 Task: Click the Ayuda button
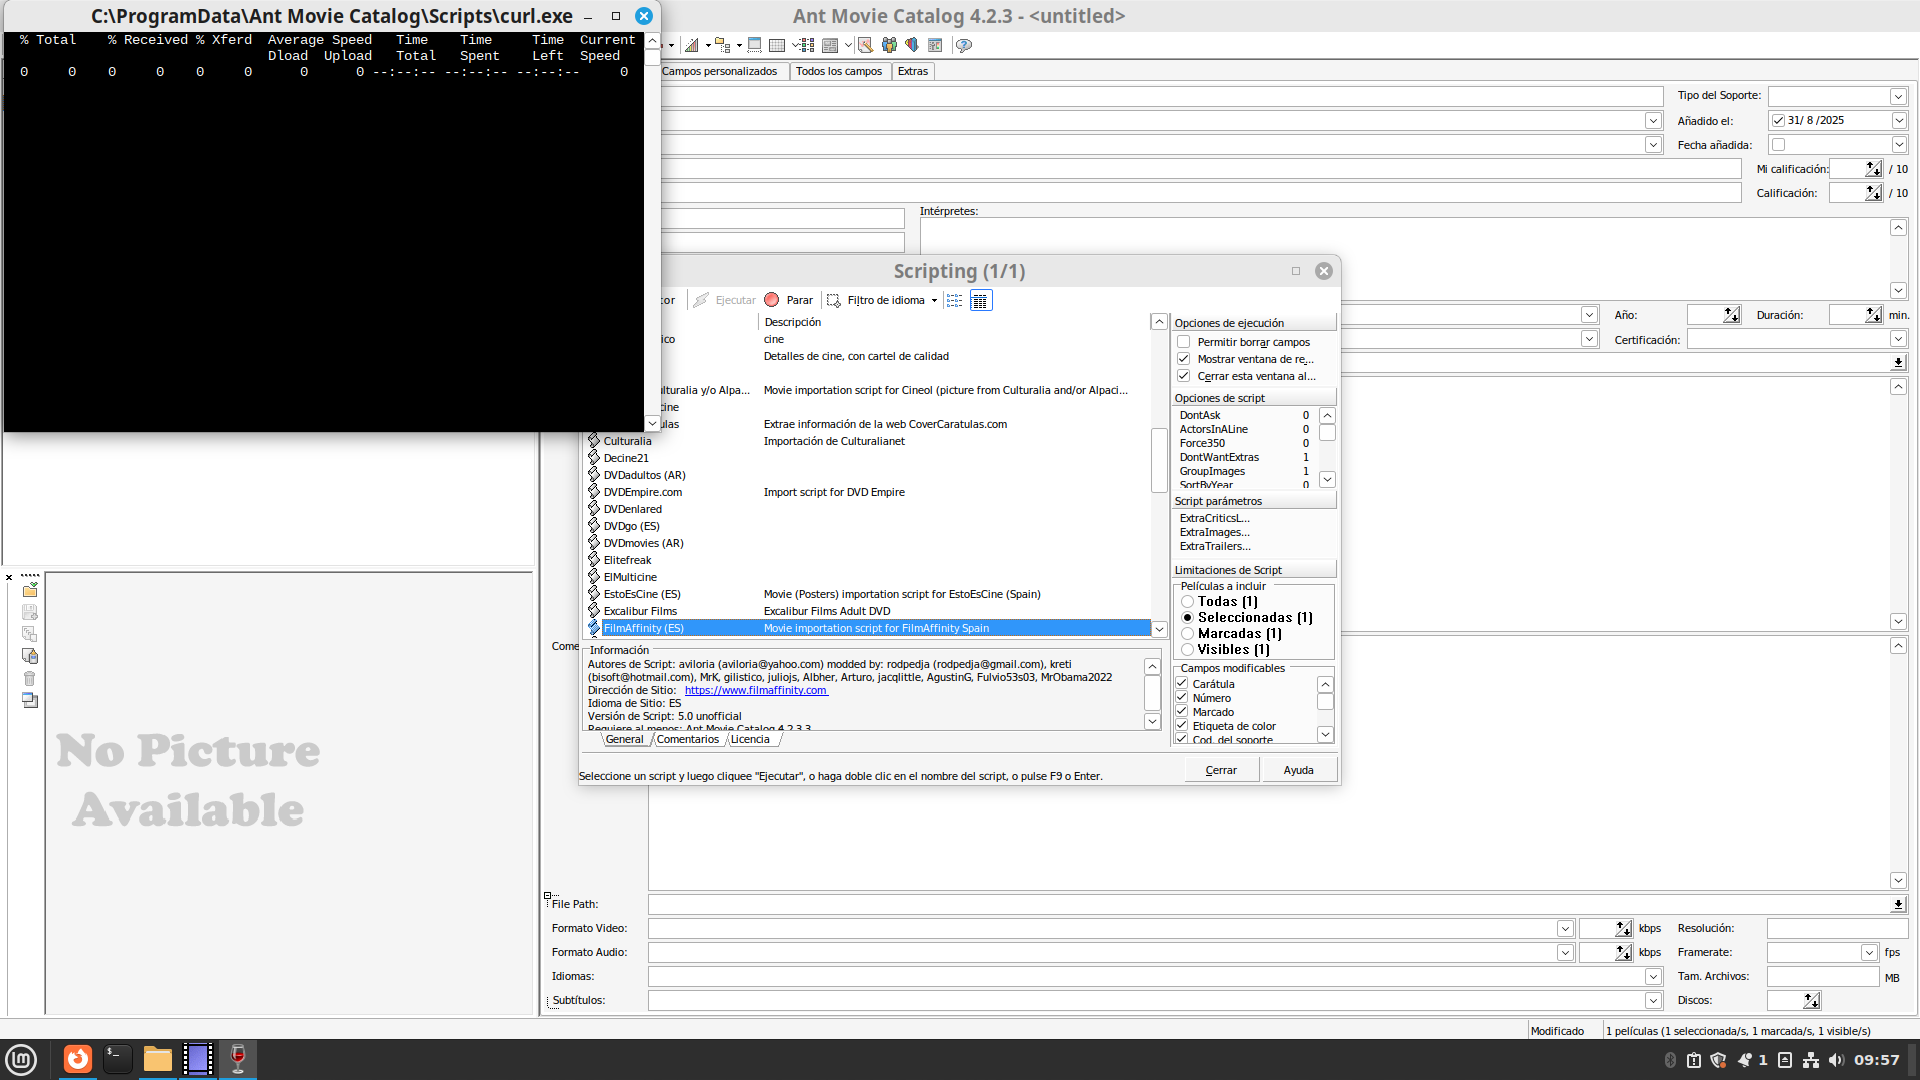coord(1298,770)
